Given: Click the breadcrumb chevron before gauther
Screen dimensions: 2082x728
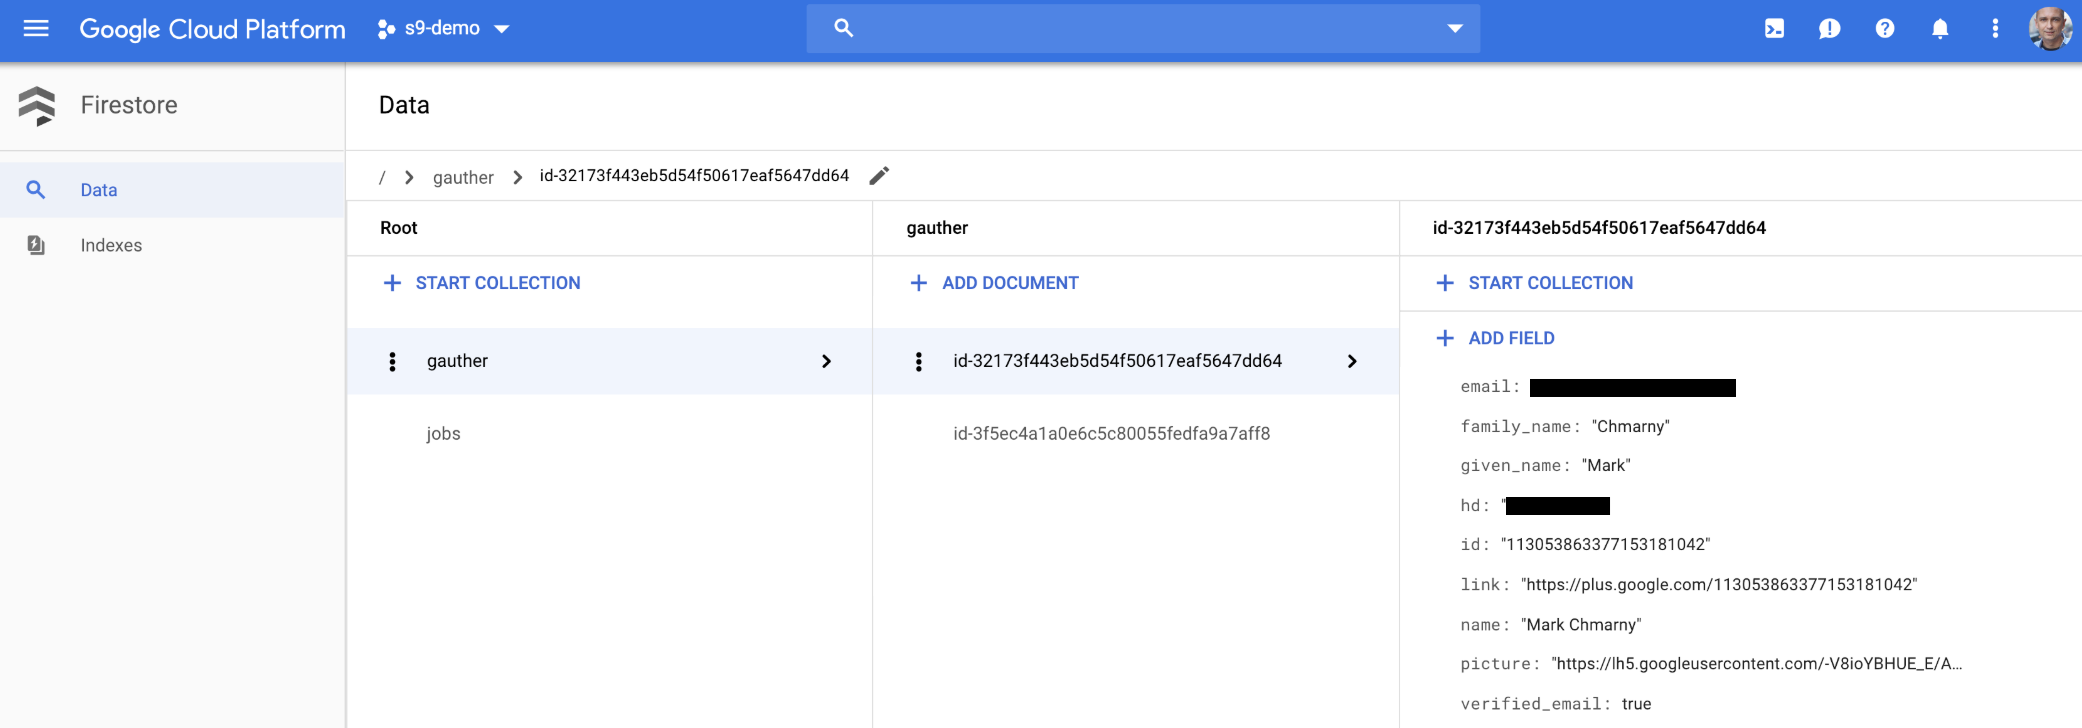Looking at the screenshot, I should coord(409,177).
